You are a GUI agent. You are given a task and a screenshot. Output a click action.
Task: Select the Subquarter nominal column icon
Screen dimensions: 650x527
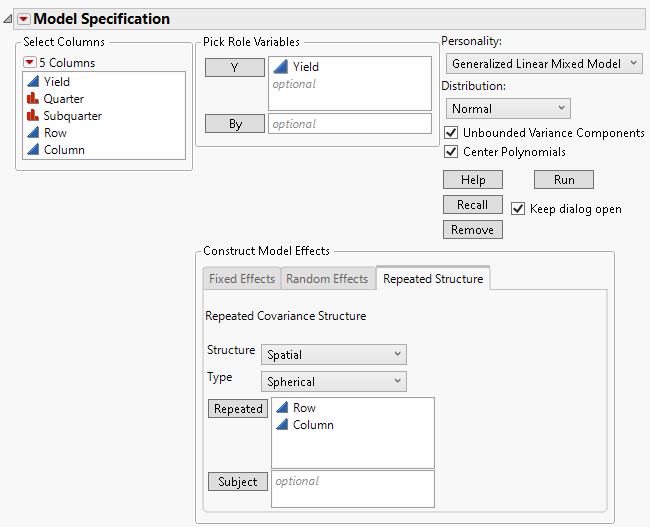point(33,116)
